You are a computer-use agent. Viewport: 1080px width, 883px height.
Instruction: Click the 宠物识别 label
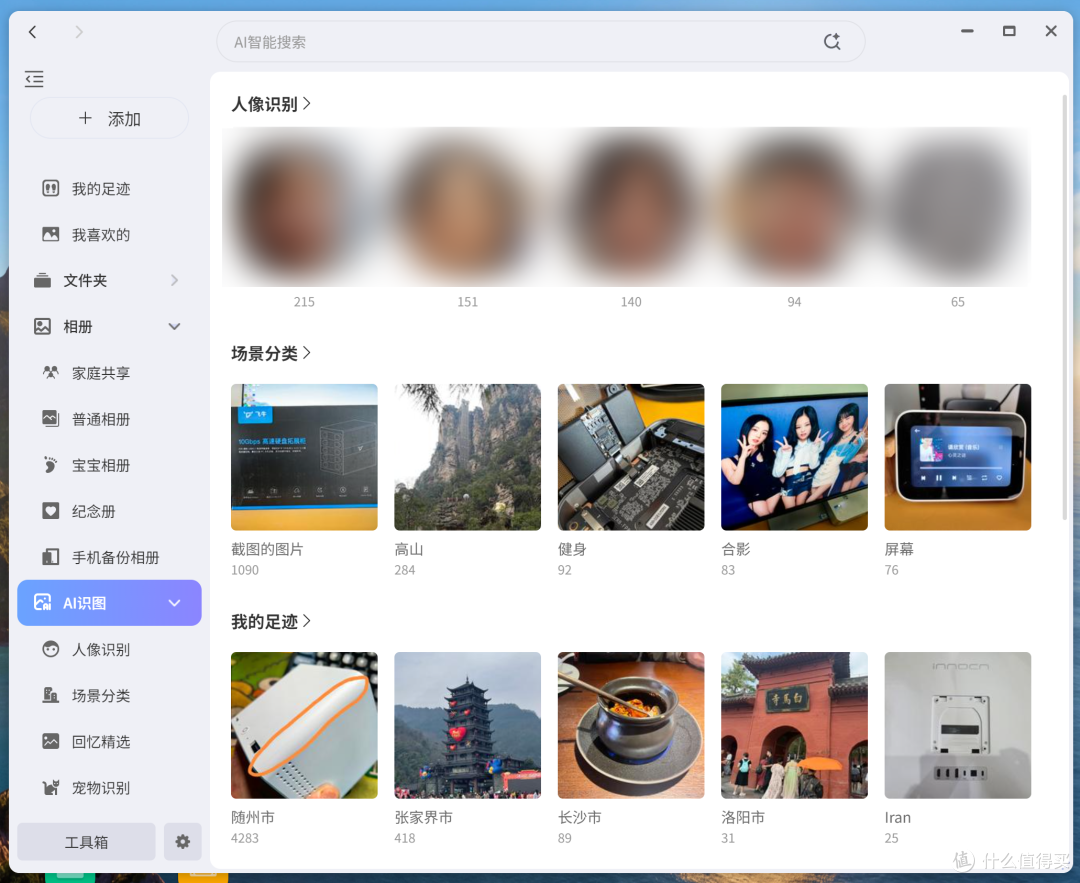pos(101,788)
